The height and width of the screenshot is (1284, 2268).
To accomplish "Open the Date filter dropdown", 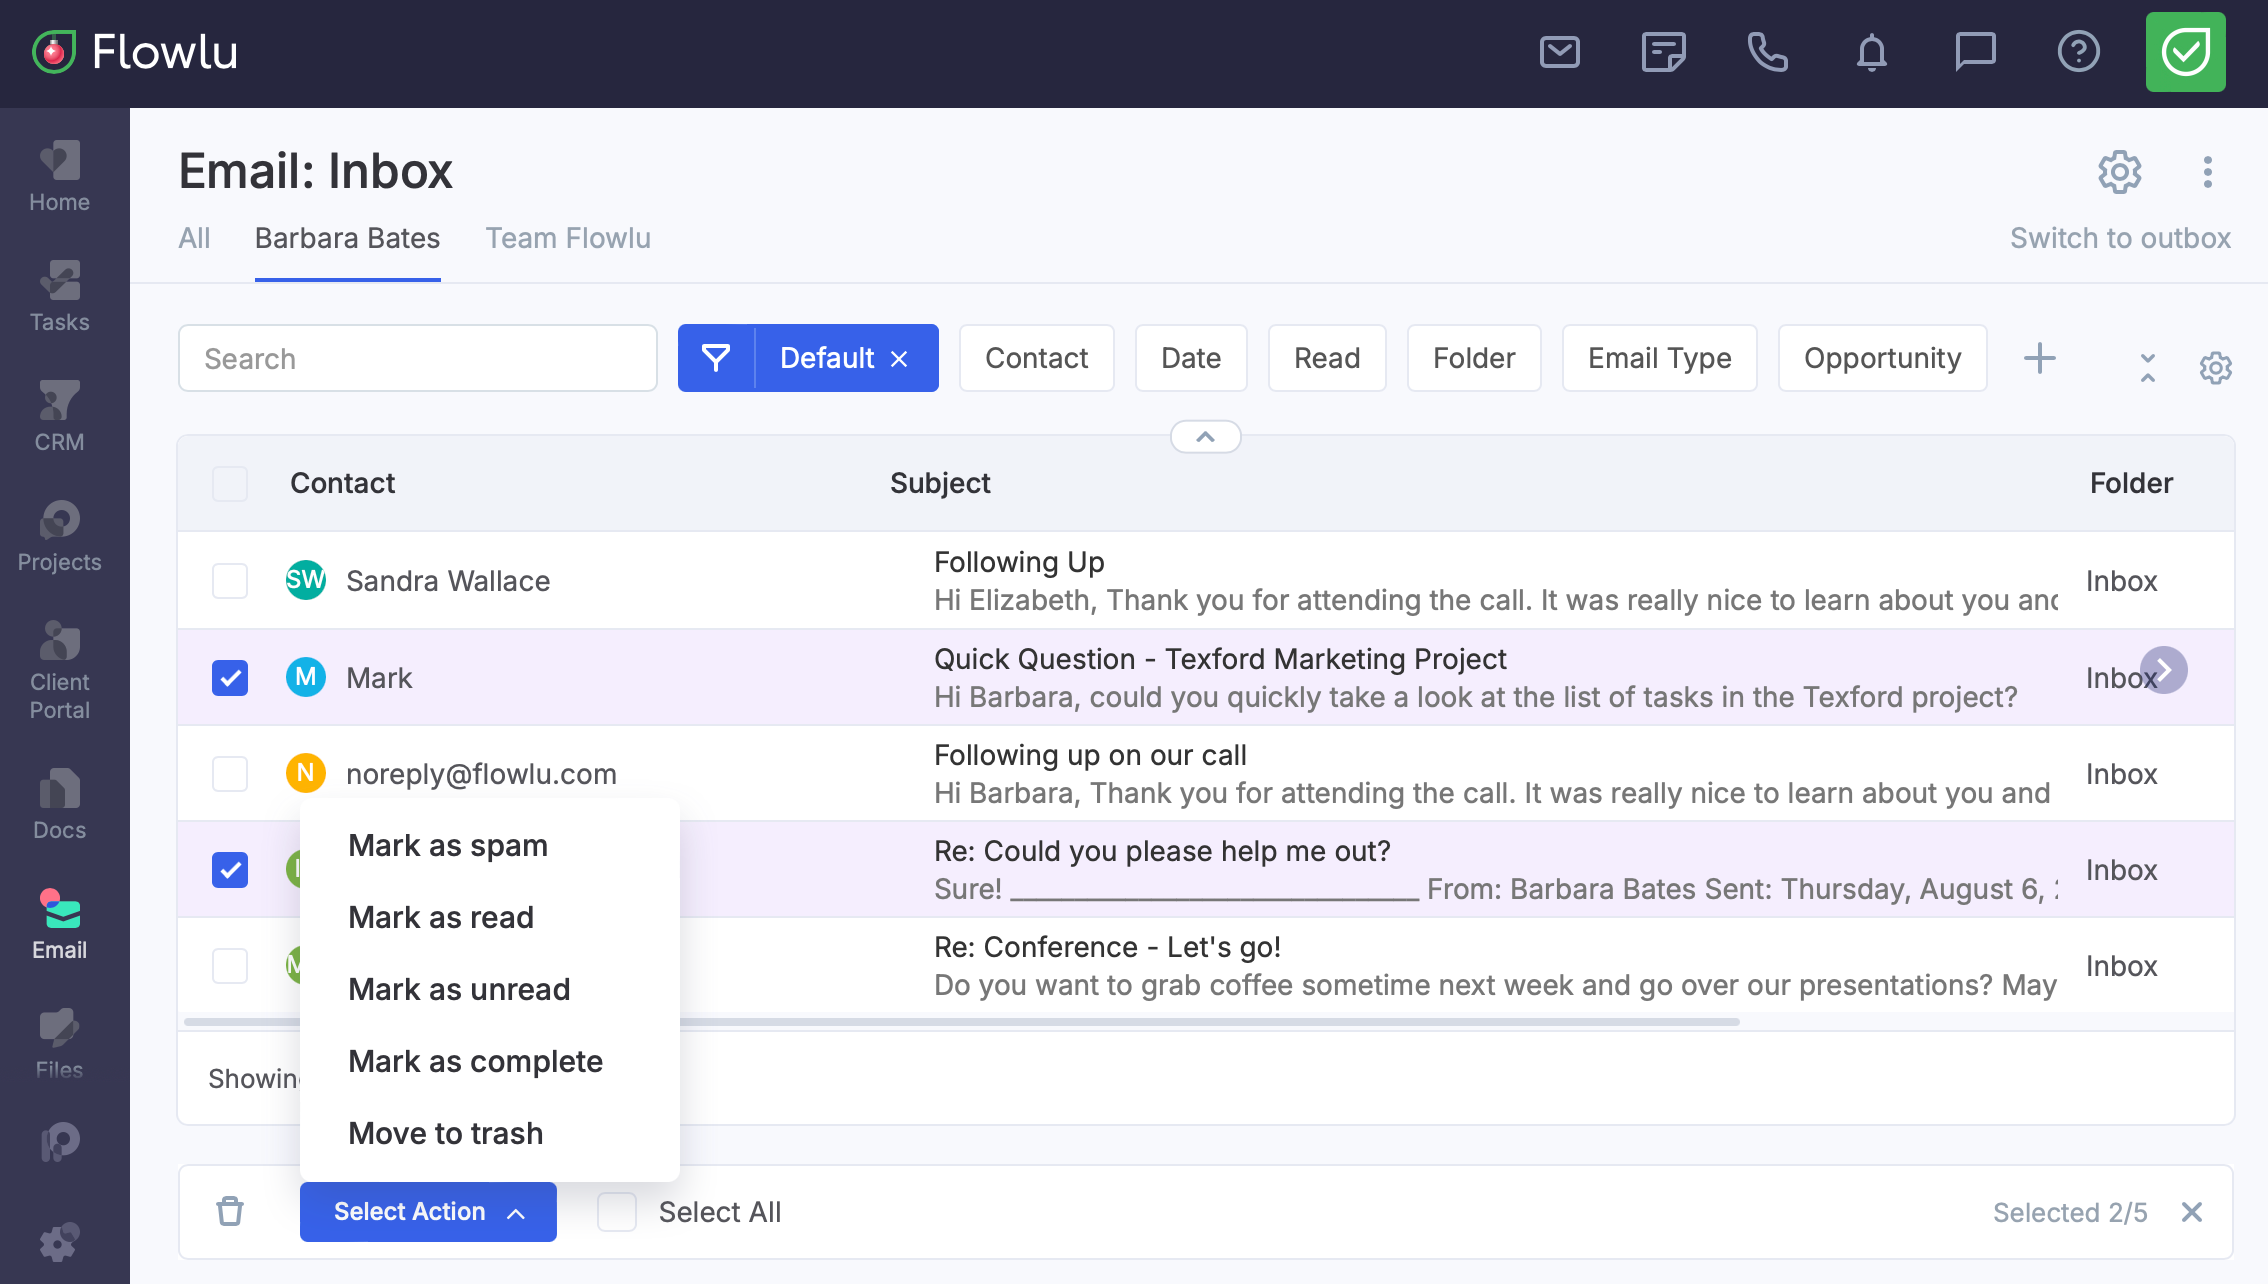I will point(1191,358).
